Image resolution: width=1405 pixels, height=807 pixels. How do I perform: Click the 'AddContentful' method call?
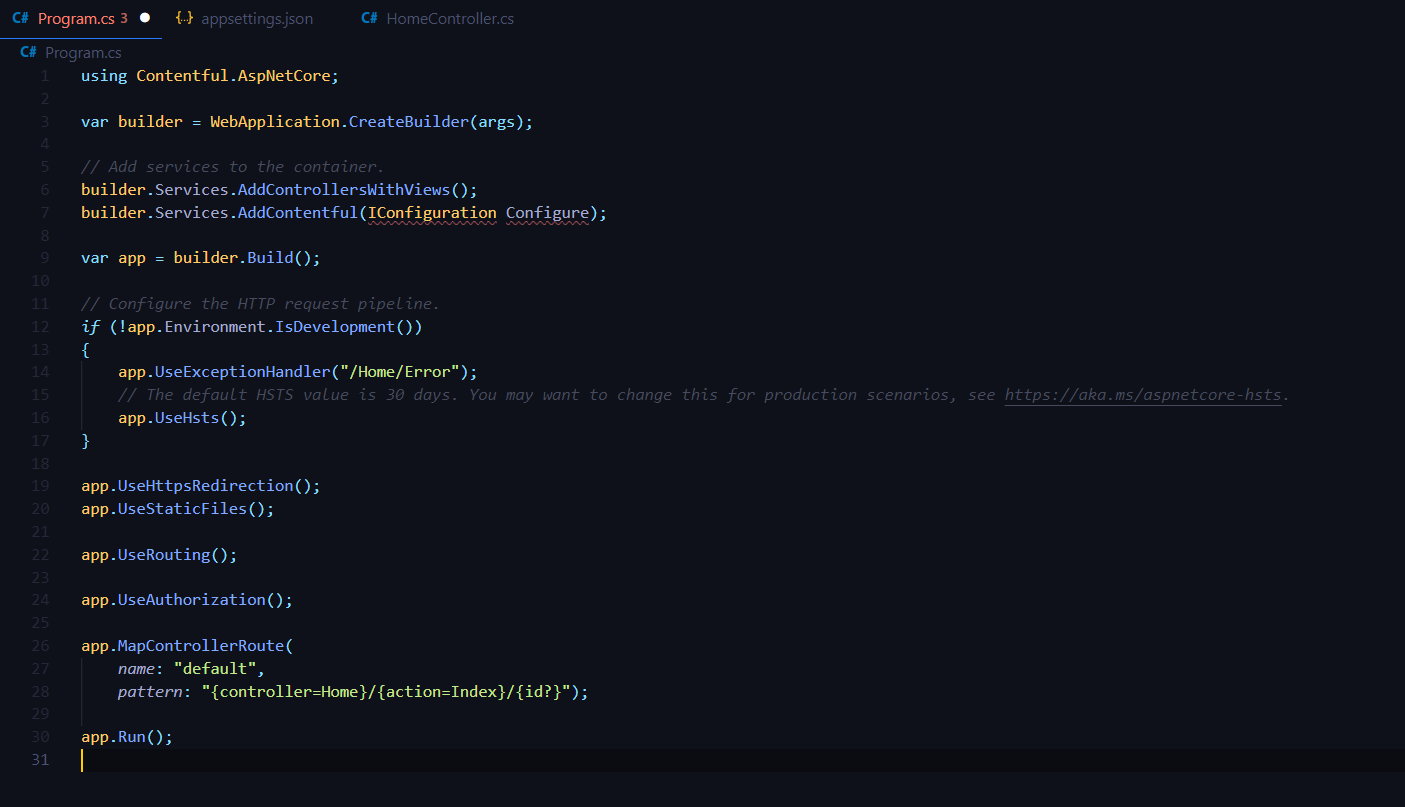pos(298,213)
